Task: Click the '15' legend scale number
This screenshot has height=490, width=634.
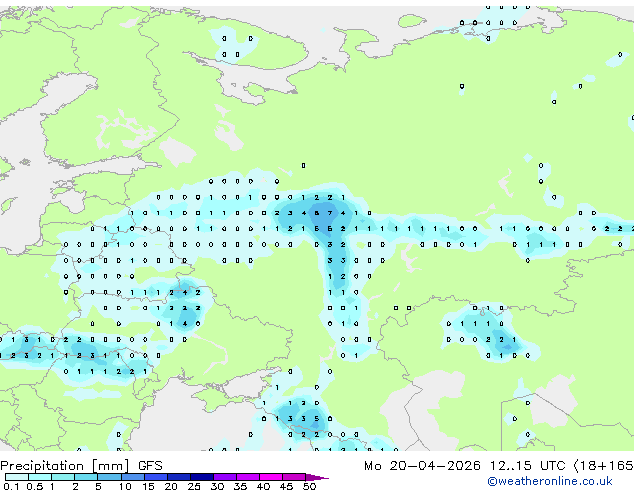Action: 148,486
